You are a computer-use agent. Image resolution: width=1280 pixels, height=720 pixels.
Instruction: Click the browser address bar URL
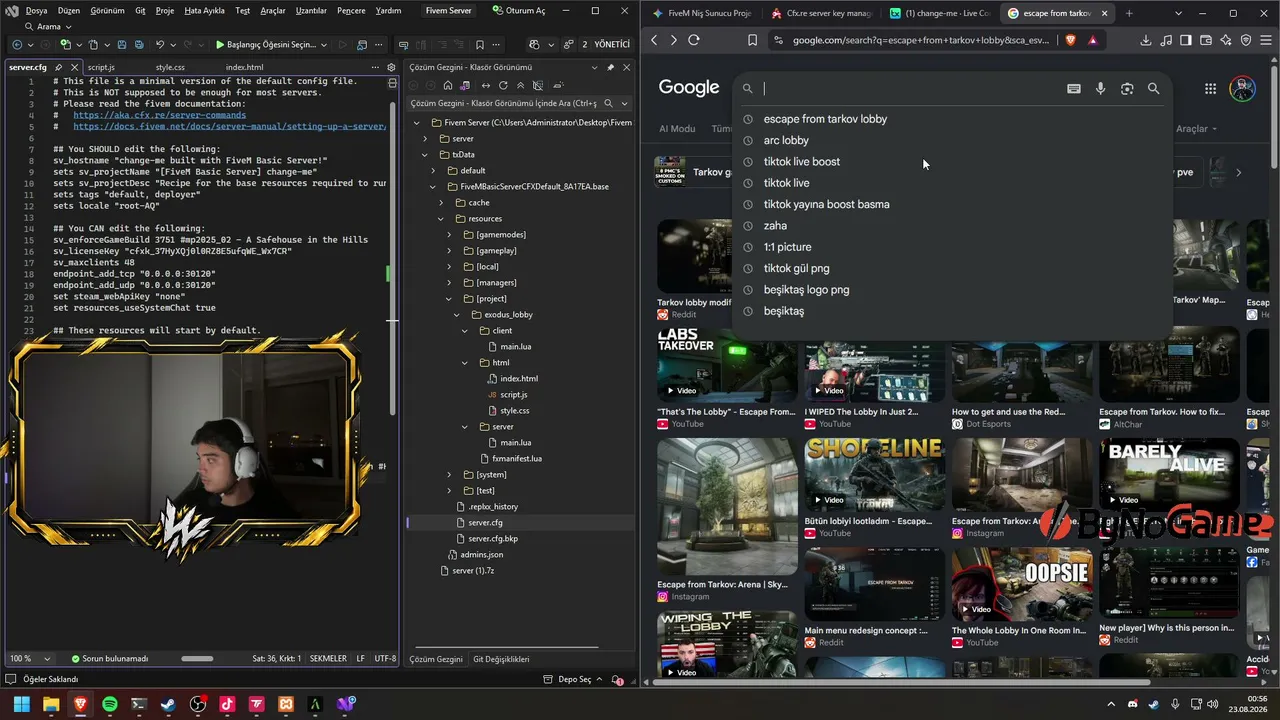921,40
